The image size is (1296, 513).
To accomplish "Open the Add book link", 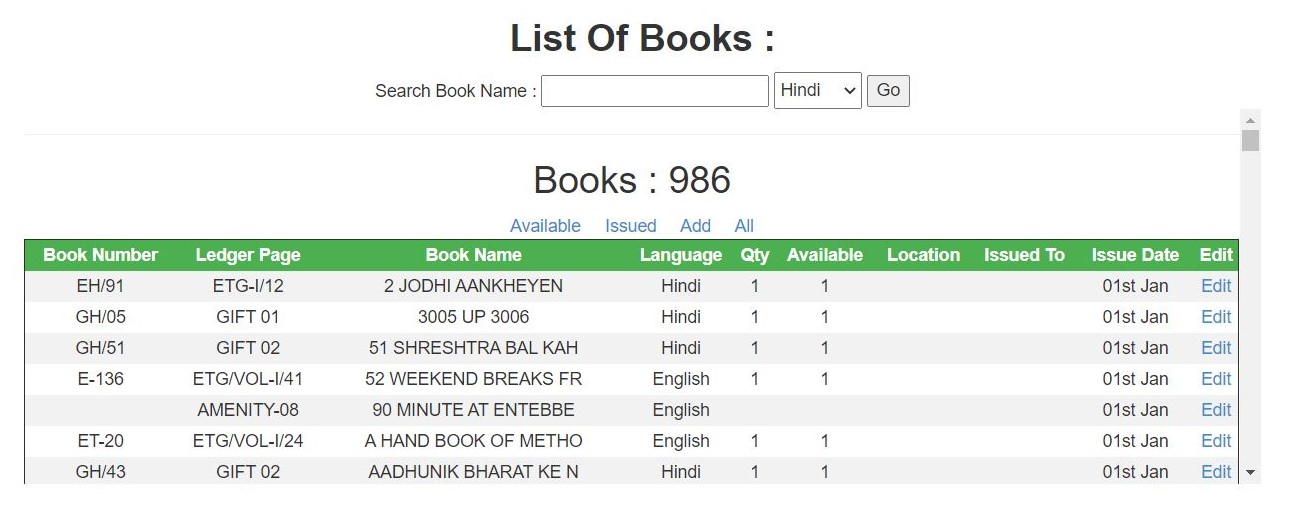I will coord(695,226).
